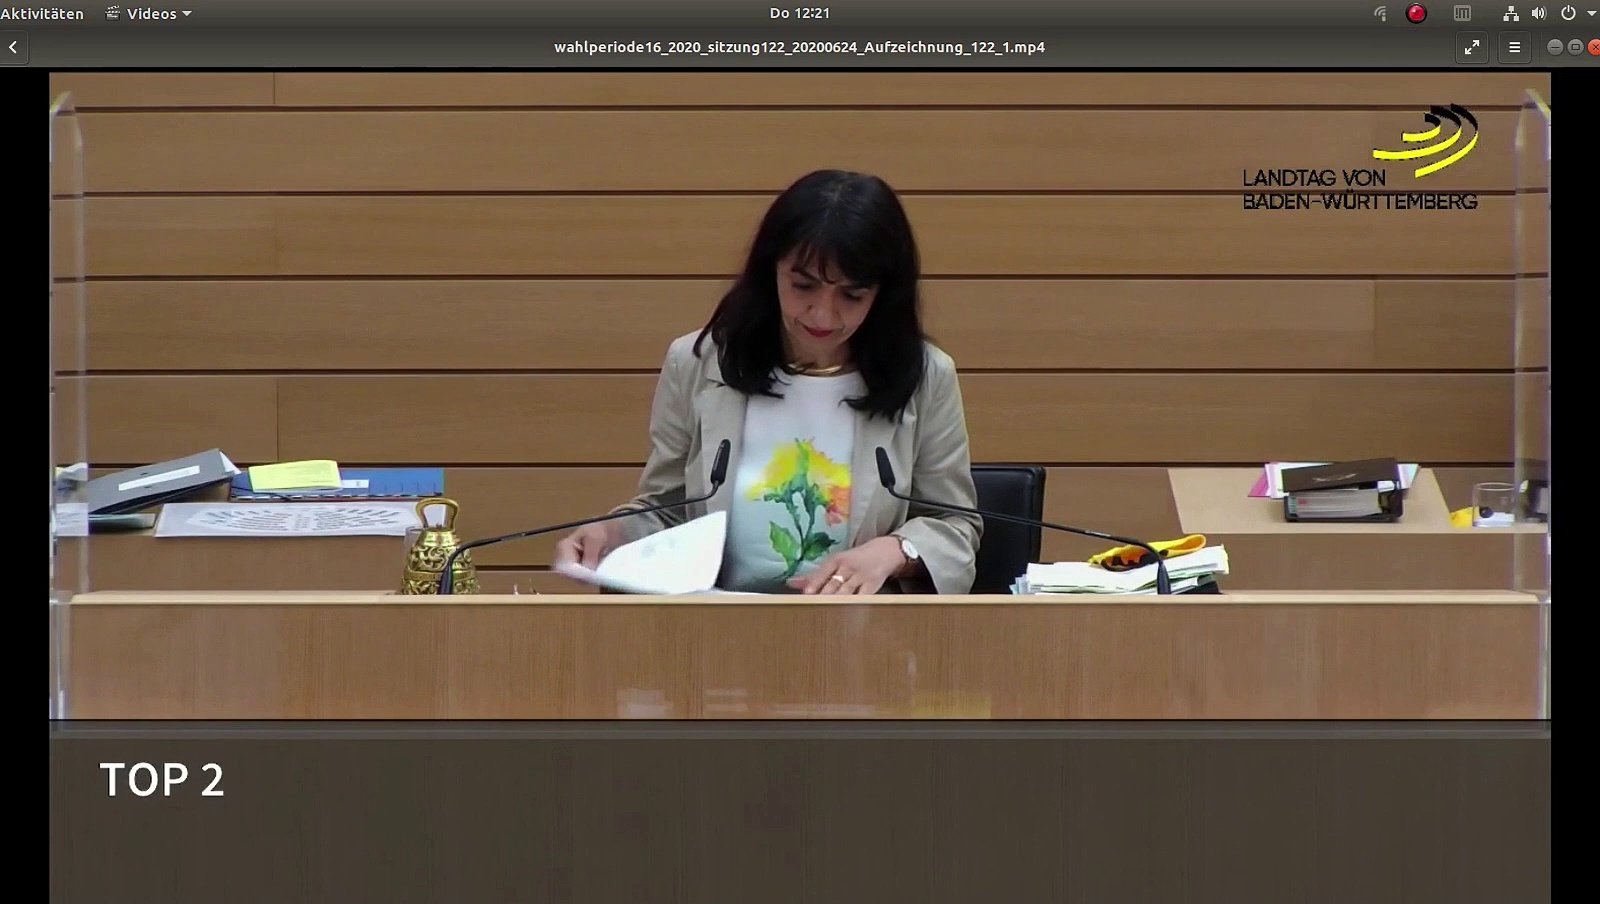Click the video frame to show playback controls
This screenshot has height=904, width=1600.
pyautogui.click(x=800, y=400)
